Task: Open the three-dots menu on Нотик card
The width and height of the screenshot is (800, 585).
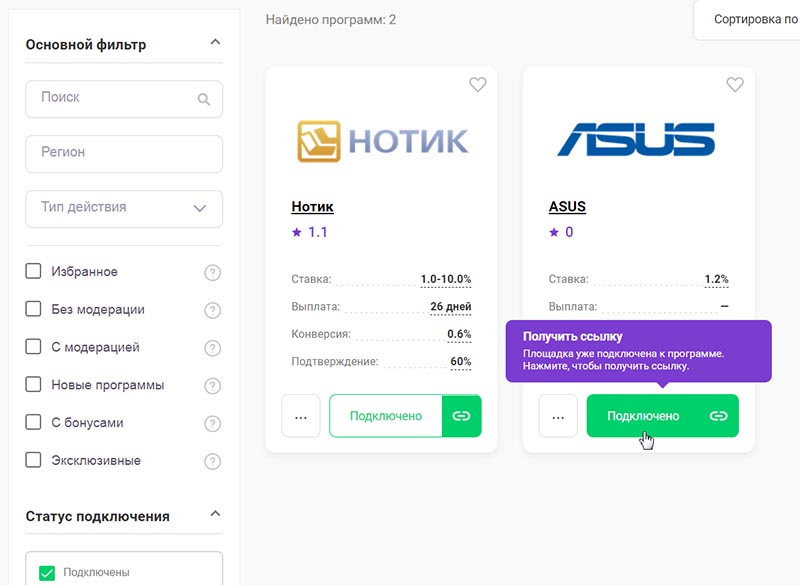Action: point(301,416)
